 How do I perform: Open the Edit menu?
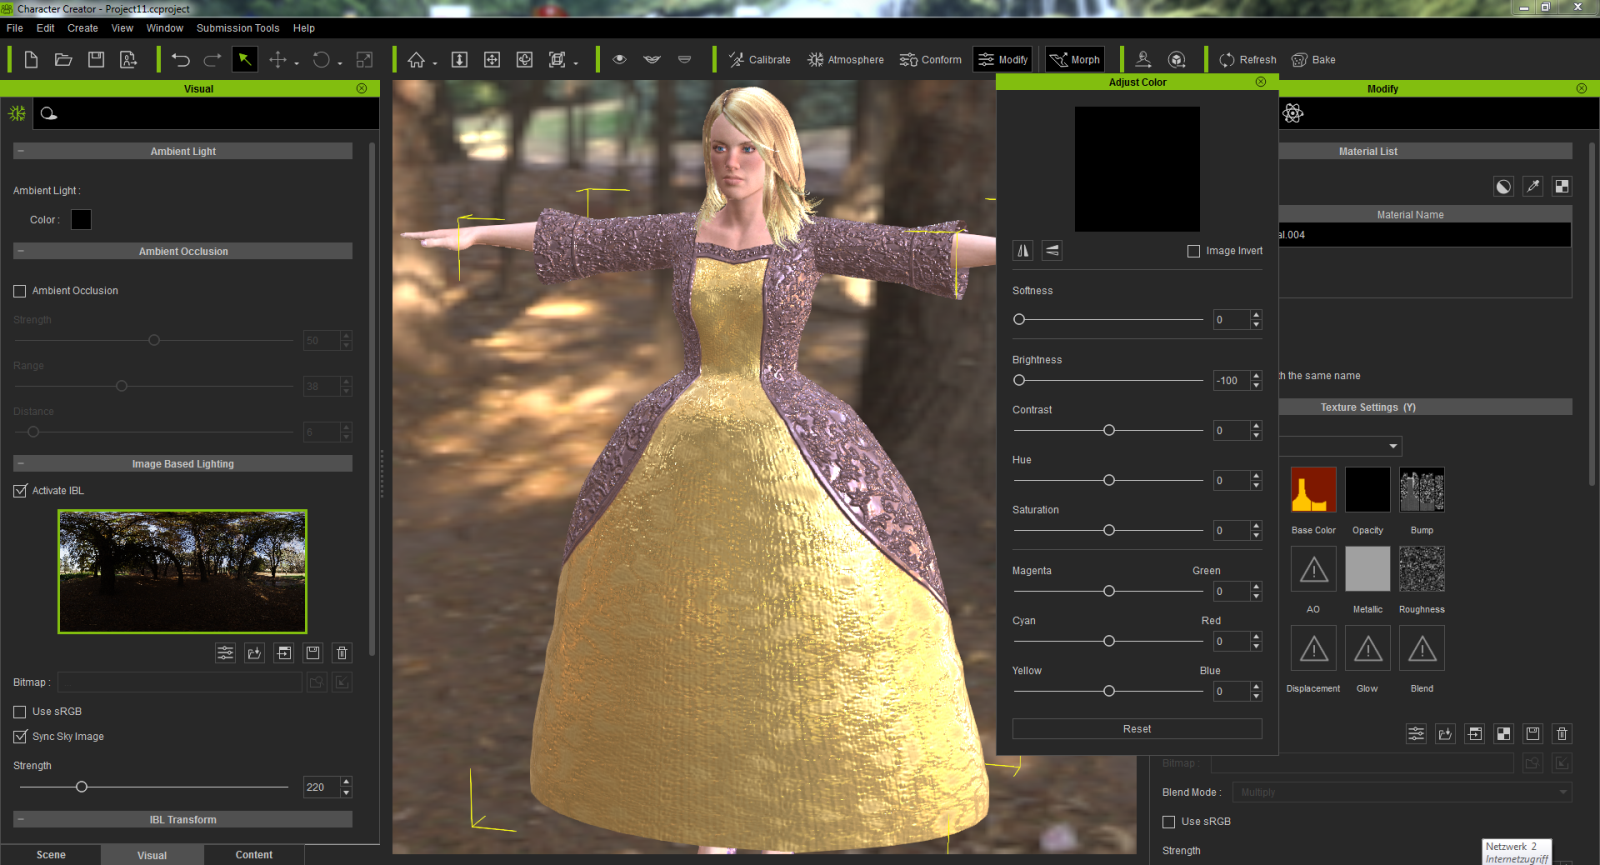45,28
